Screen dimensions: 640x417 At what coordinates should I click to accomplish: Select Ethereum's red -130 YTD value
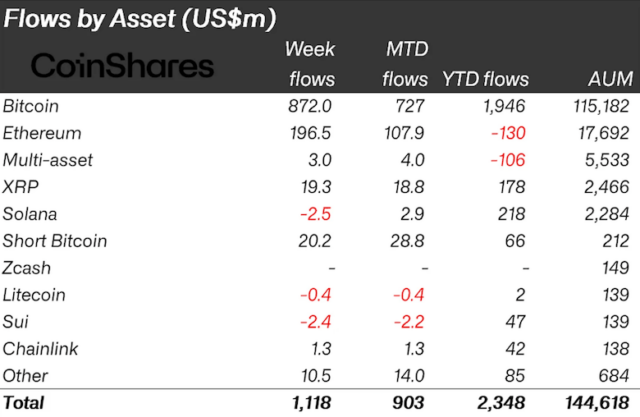[507, 132]
